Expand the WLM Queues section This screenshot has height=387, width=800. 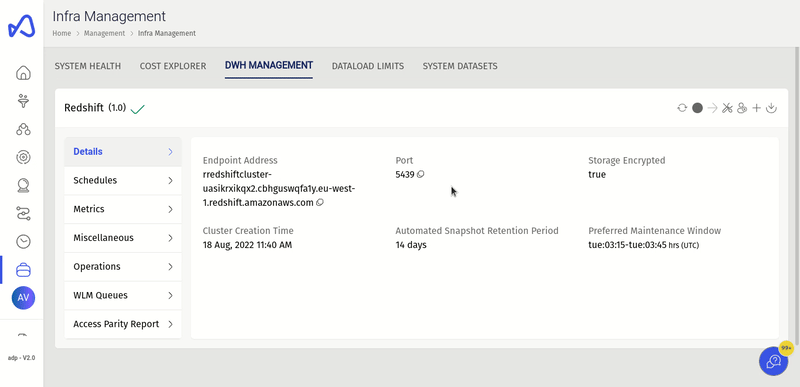(123, 295)
